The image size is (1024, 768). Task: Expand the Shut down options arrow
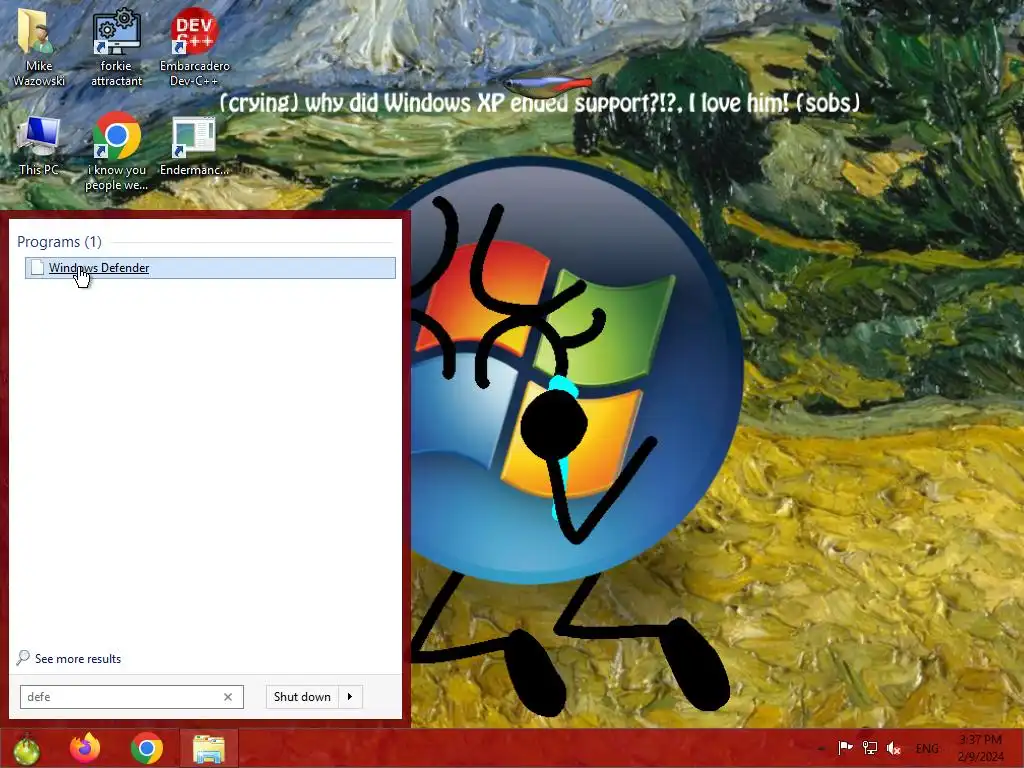coord(350,697)
